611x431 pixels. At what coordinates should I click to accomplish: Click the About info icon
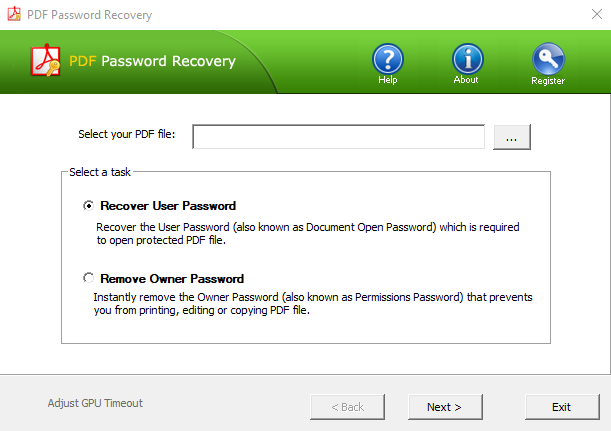pos(467,57)
